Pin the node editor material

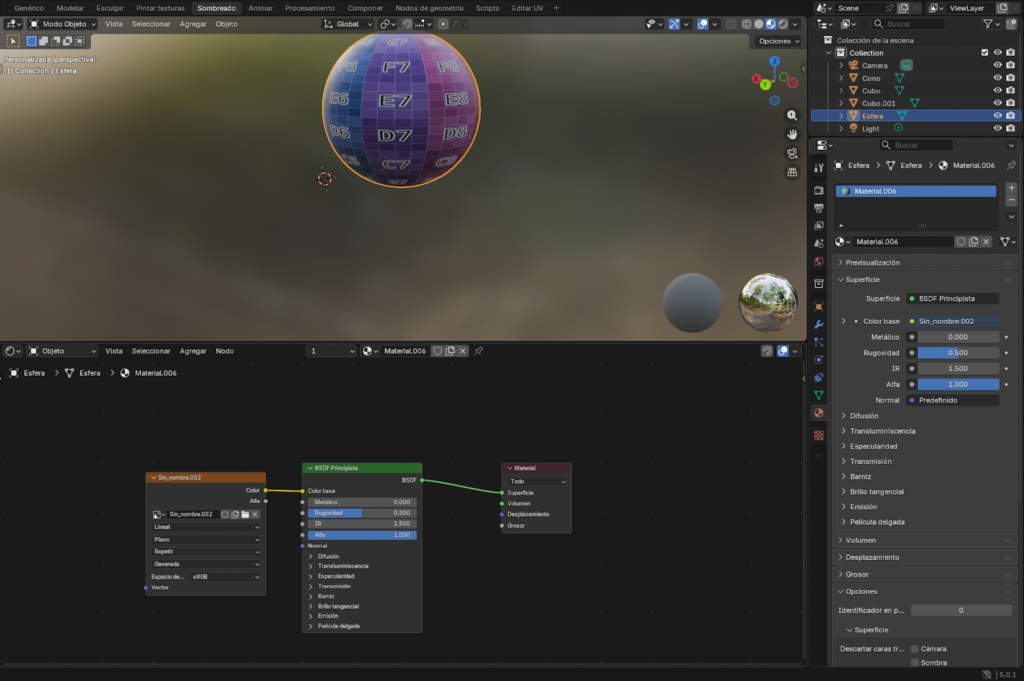(479, 351)
